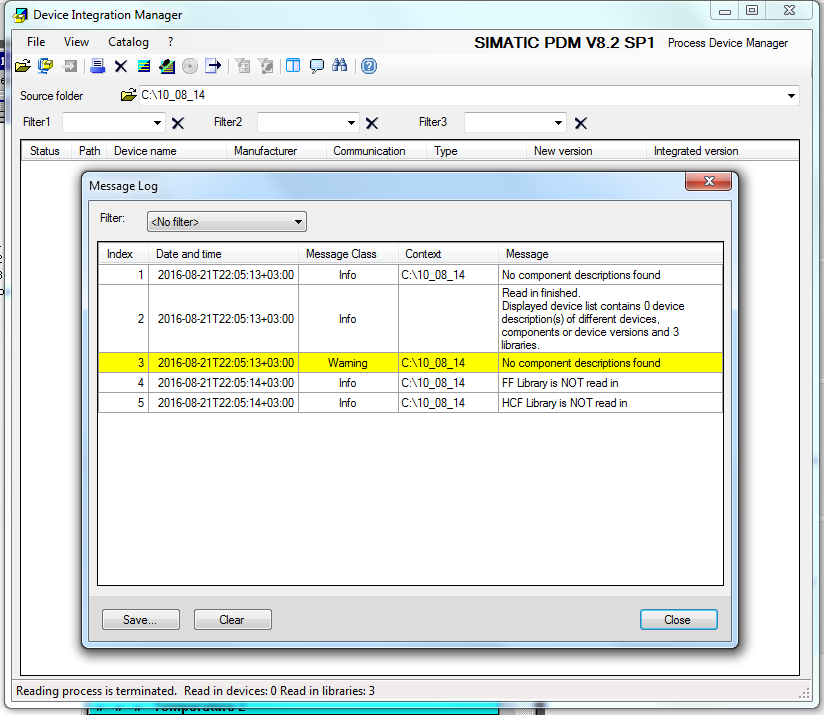Click the blue help question mark icon

pyautogui.click(x=369, y=66)
